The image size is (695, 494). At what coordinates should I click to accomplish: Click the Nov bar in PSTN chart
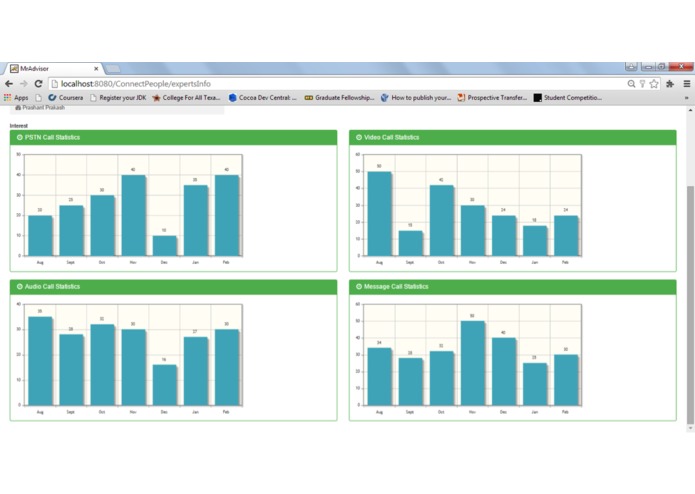pos(133,215)
